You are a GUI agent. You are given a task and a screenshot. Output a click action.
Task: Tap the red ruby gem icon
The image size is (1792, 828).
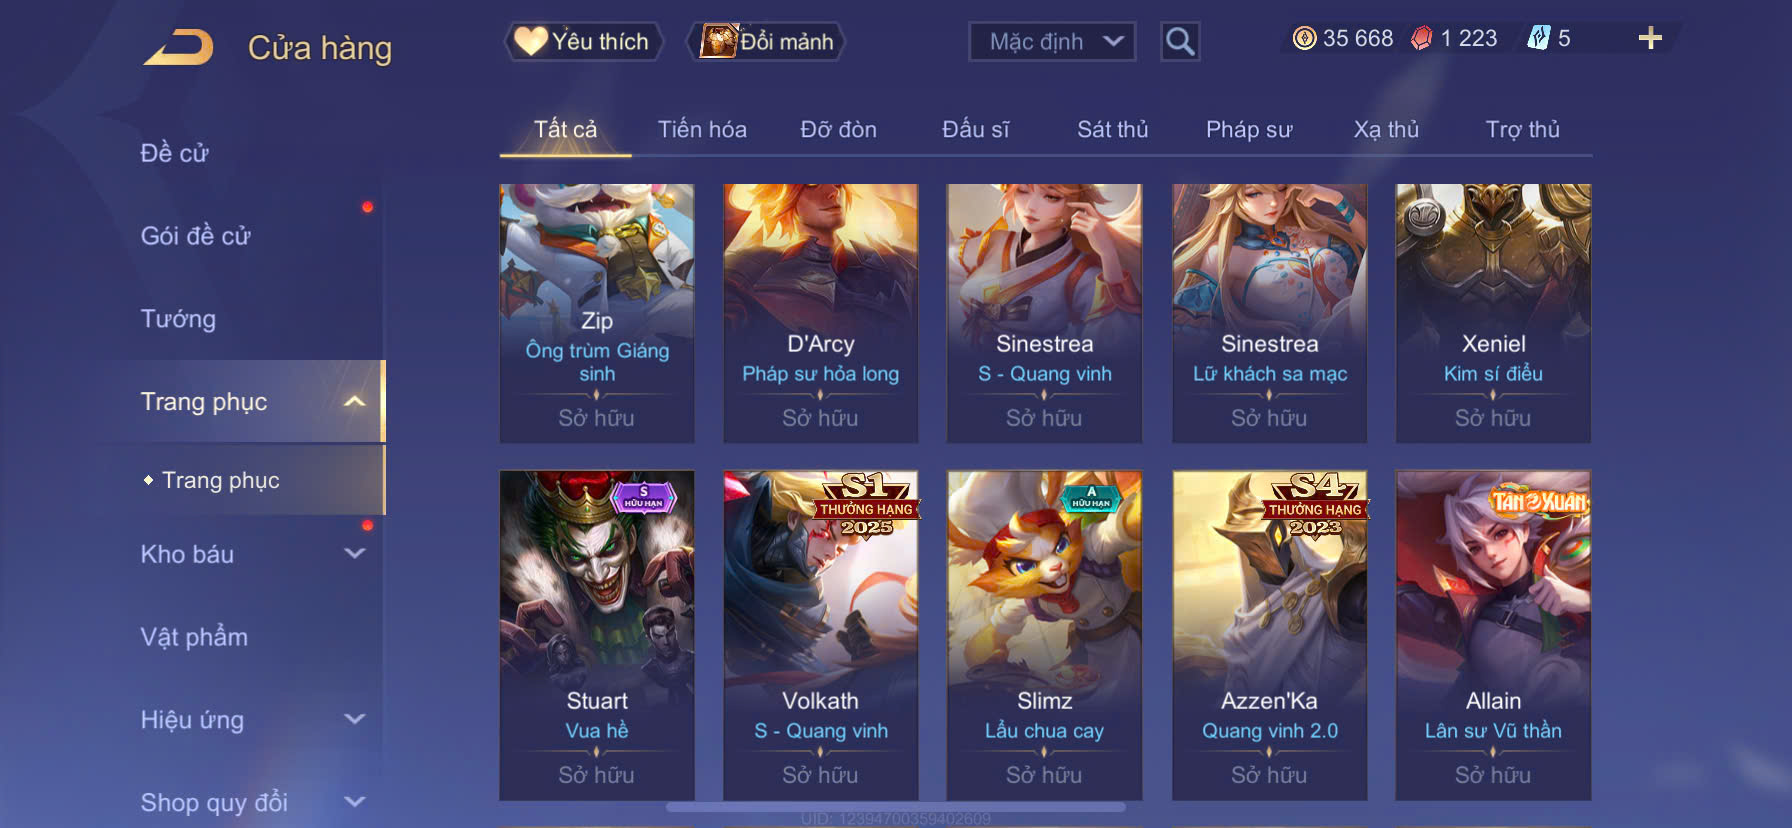tap(1421, 38)
